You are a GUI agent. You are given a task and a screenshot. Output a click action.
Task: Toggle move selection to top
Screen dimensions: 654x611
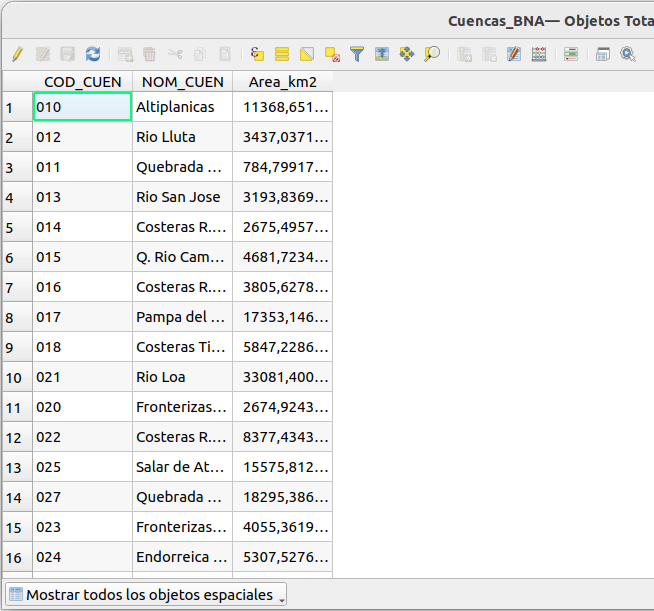pos(382,54)
